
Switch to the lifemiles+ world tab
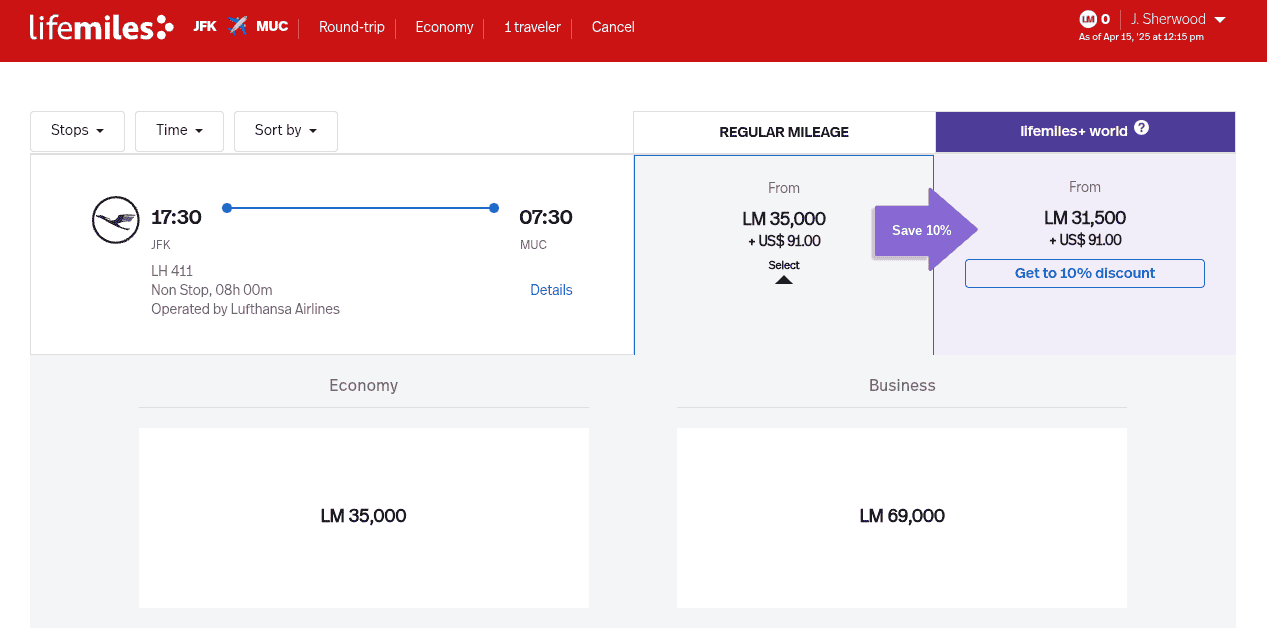[1084, 131]
